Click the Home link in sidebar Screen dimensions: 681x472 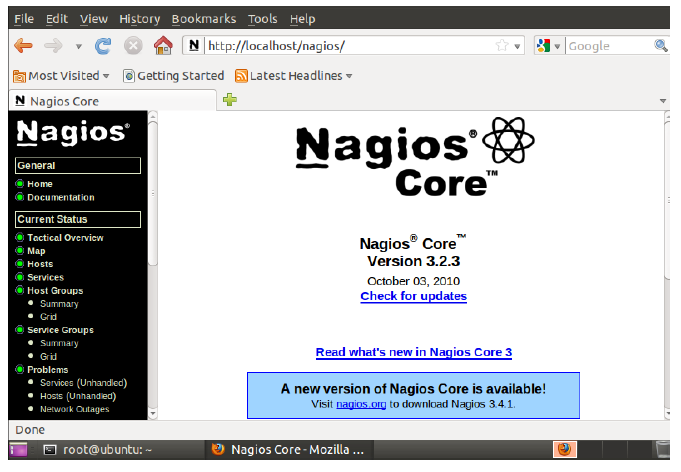point(40,184)
